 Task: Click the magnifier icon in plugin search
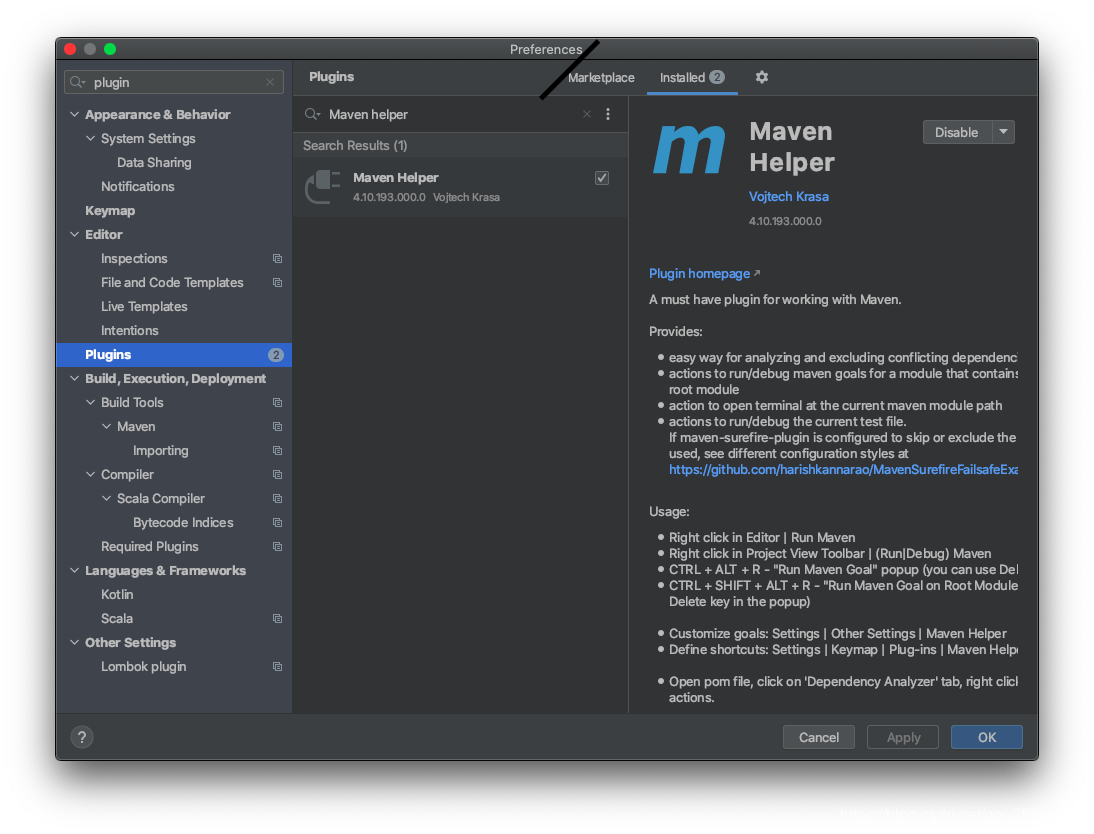point(312,114)
